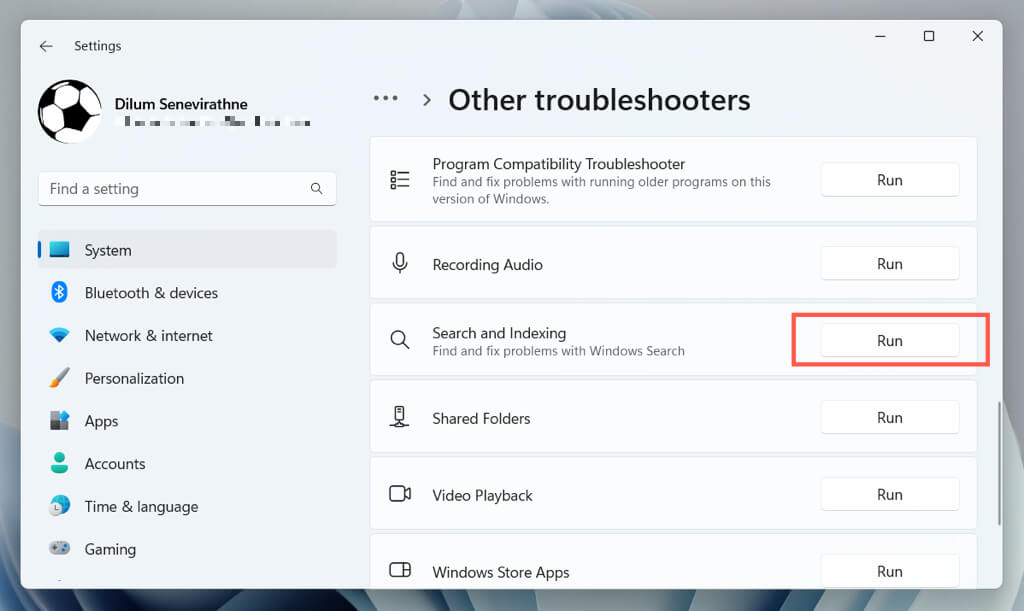Click the Apps icon in sidebar
This screenshot has width=1024, height=611.
click(59, 420)
